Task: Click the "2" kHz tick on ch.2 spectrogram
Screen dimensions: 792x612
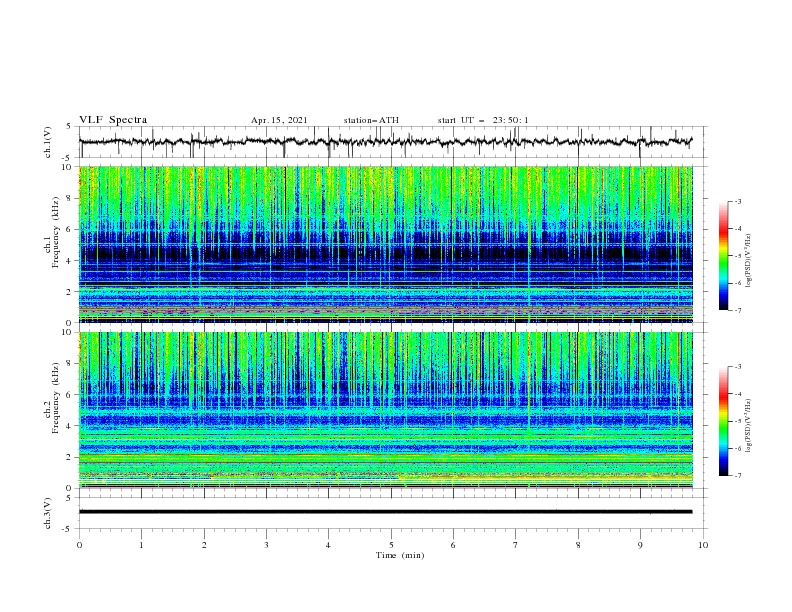Action: [70, 457]
